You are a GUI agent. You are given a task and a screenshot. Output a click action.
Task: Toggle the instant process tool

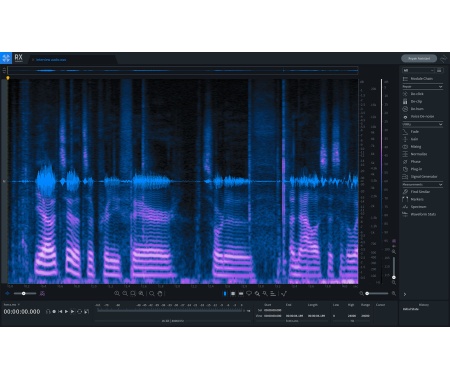coord(284,294)
